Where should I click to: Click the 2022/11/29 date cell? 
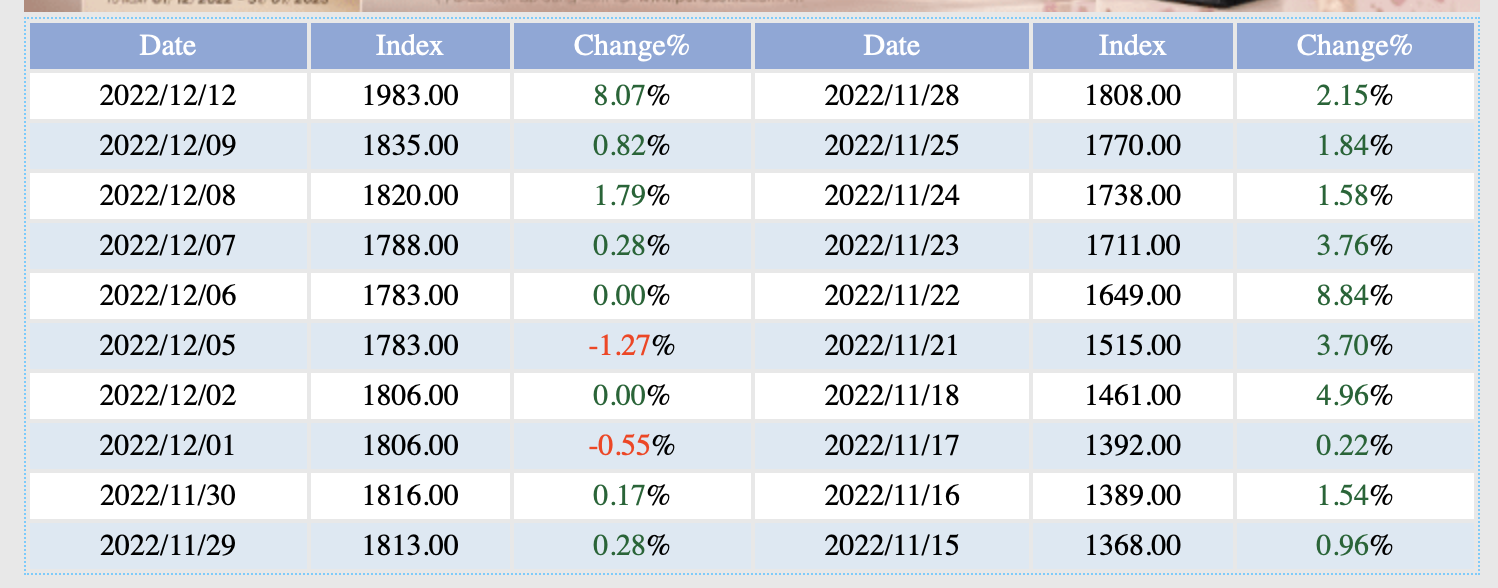point(168,546)
